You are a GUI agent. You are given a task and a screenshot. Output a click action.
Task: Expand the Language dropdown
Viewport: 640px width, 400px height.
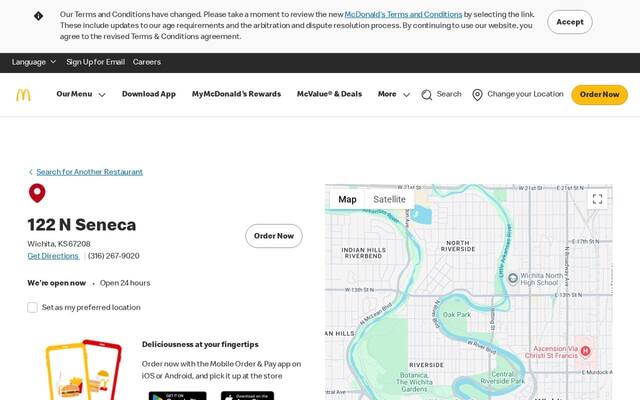tap(34, 62)
